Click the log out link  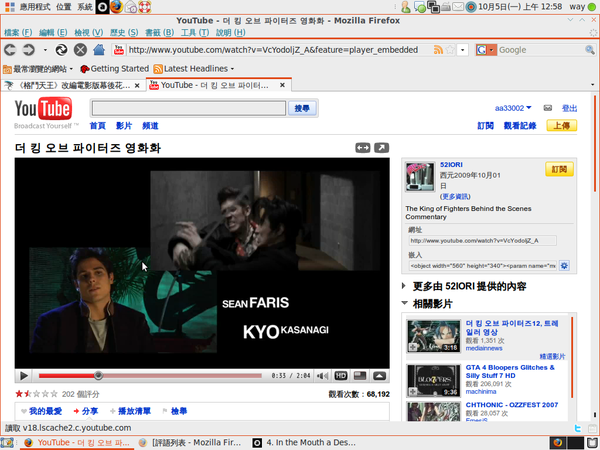569,108
